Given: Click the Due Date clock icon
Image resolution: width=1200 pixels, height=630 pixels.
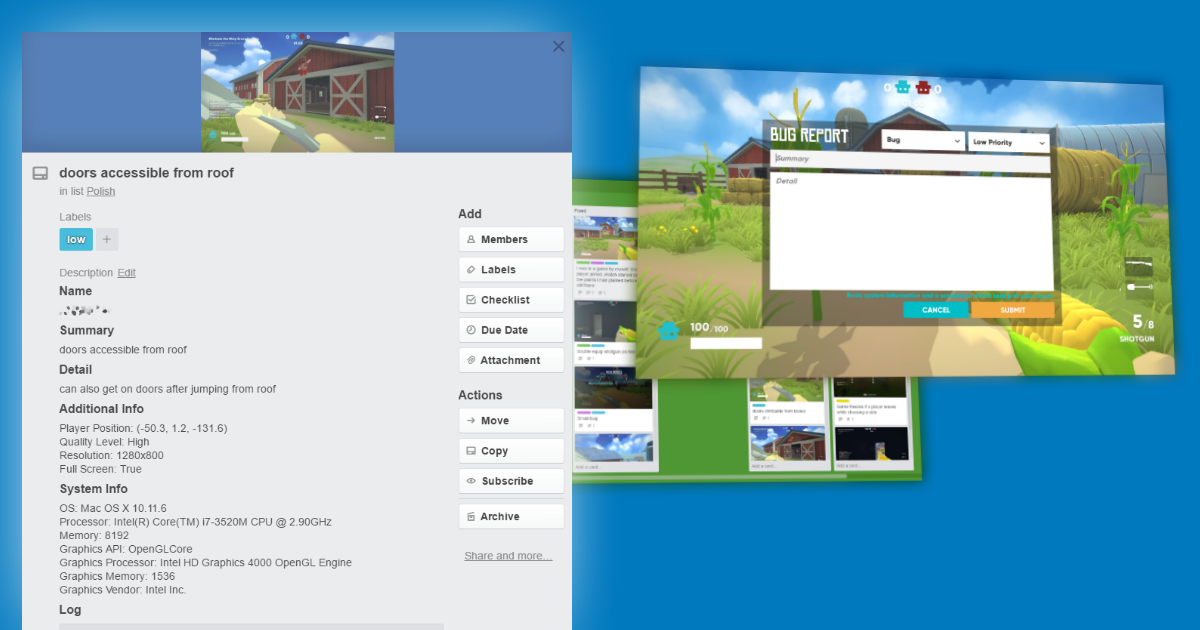Looking at the screenshot, I should click(x=472, y=329).
